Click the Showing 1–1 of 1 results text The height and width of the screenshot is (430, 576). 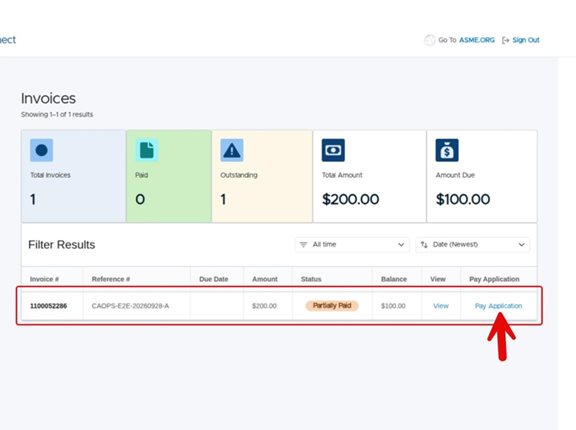(57, 115)
